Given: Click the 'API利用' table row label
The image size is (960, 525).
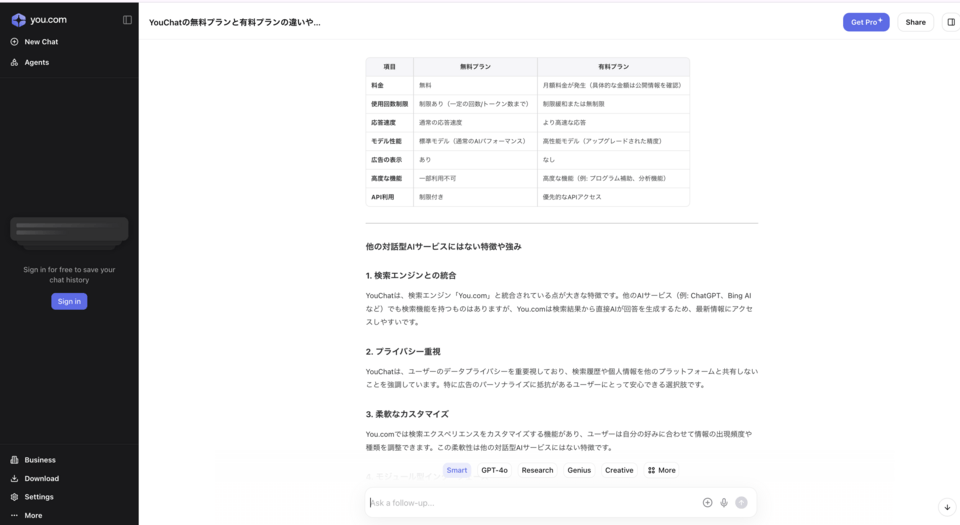Looking at the screenshot, I should click(383, 197).
